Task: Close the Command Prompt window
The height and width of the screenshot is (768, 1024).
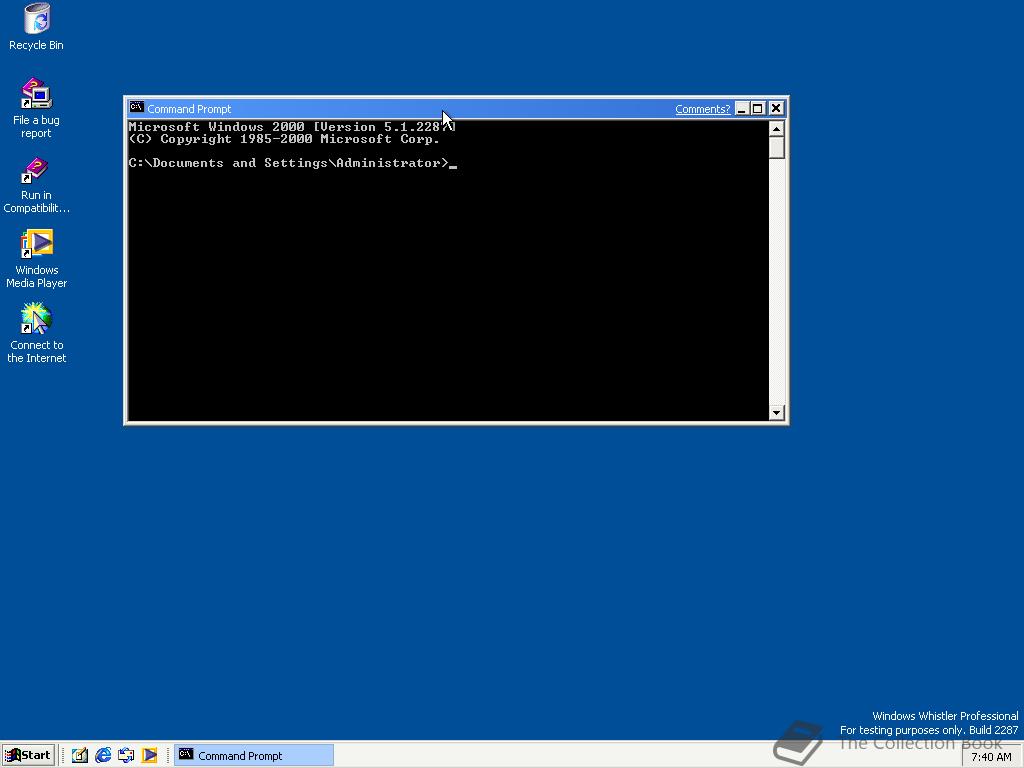Action: pos(776,108)
